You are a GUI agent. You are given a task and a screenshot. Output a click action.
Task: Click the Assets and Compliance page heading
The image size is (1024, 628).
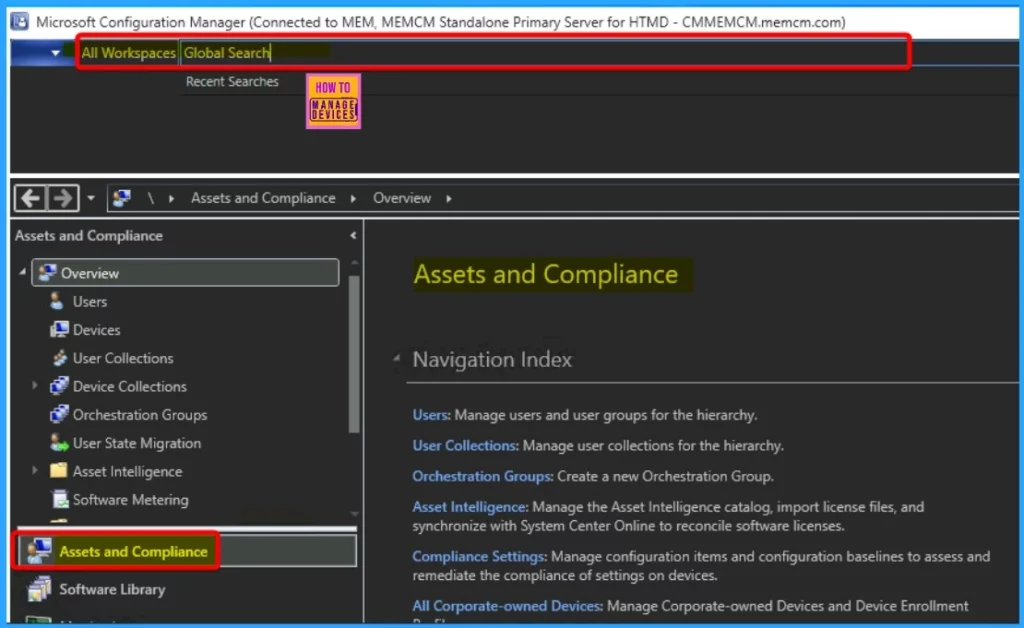tap(546, 274)
